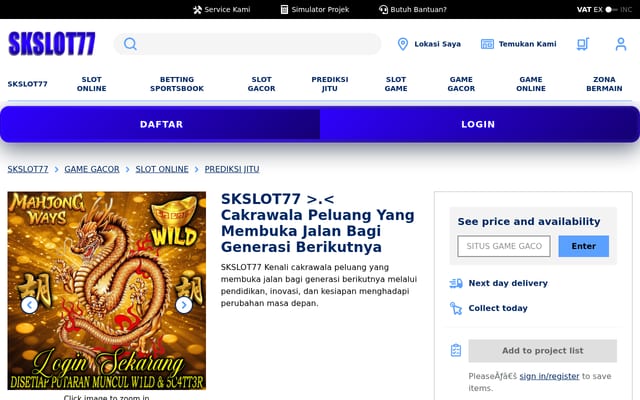Click Lokasi Saya text link
This screenshot has width=640, height=400.
(437, 44)
